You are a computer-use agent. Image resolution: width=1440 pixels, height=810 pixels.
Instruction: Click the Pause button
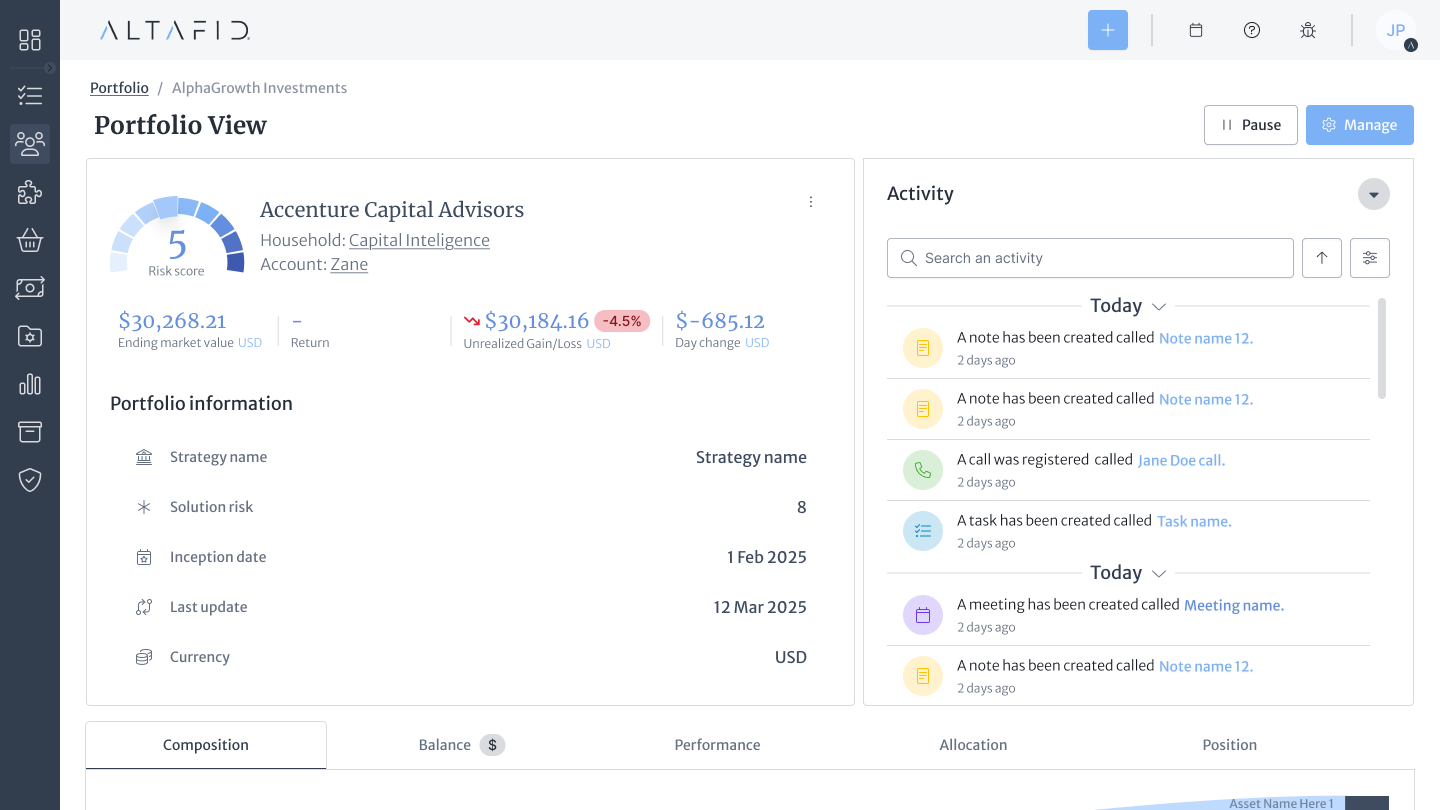[x=1251, y=125]
